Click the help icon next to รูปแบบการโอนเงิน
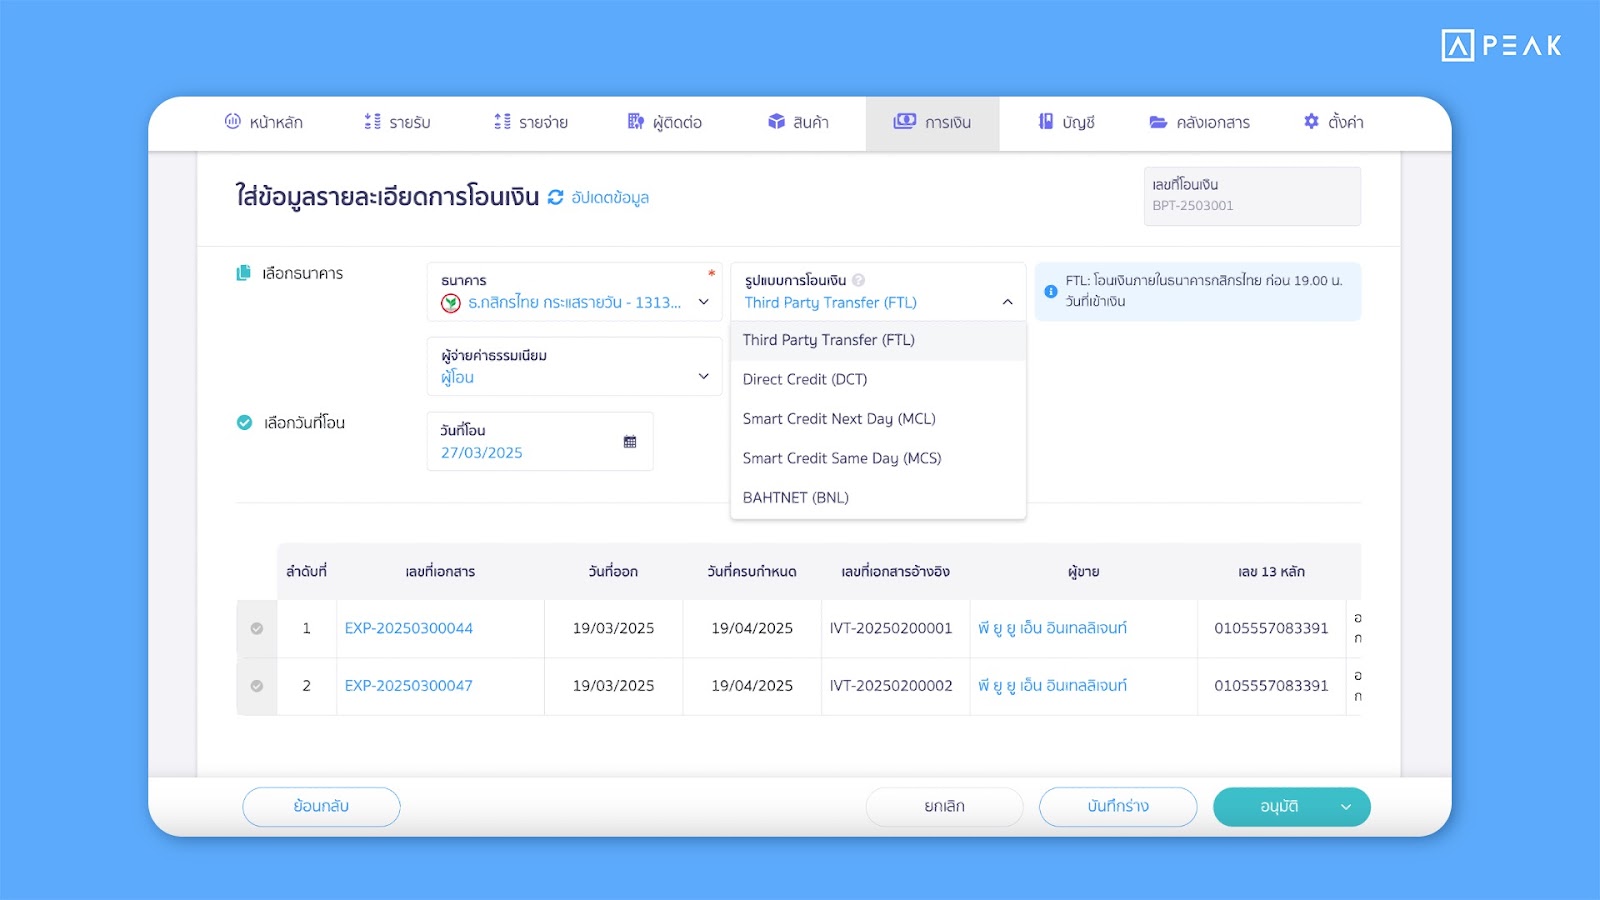1600x900 pixels. point(859,281)
